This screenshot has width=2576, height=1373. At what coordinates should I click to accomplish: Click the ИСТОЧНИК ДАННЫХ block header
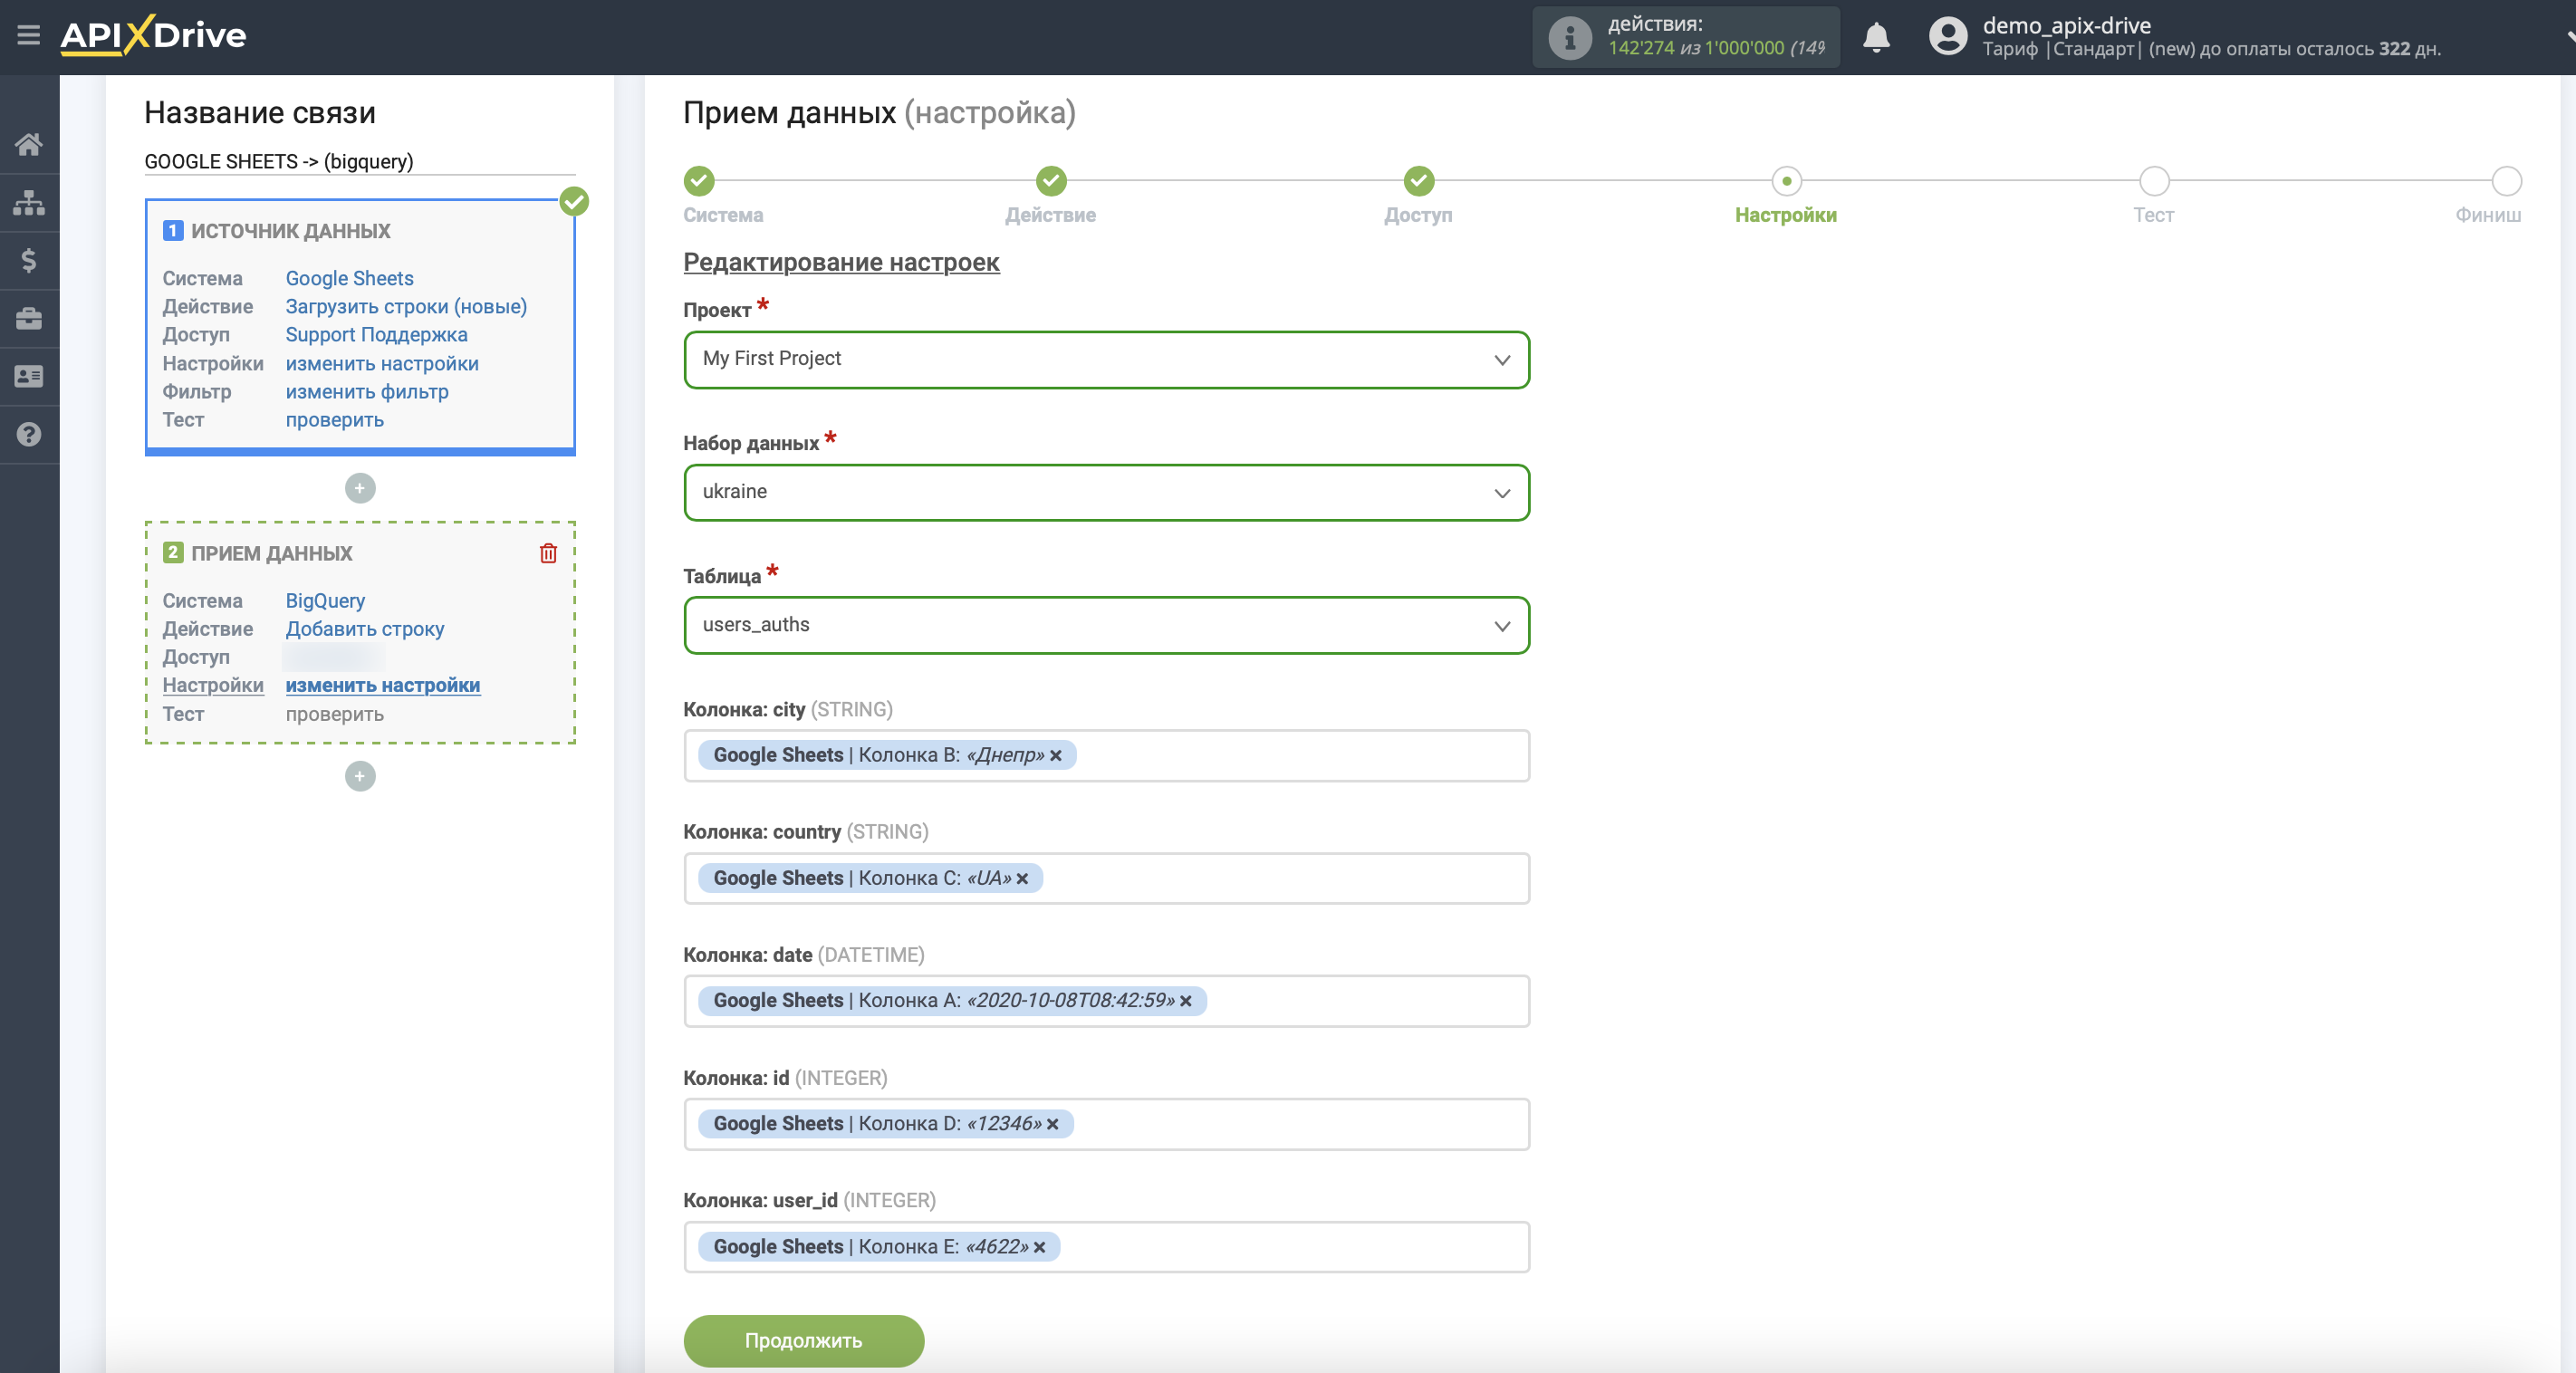[x=291, y=231]
